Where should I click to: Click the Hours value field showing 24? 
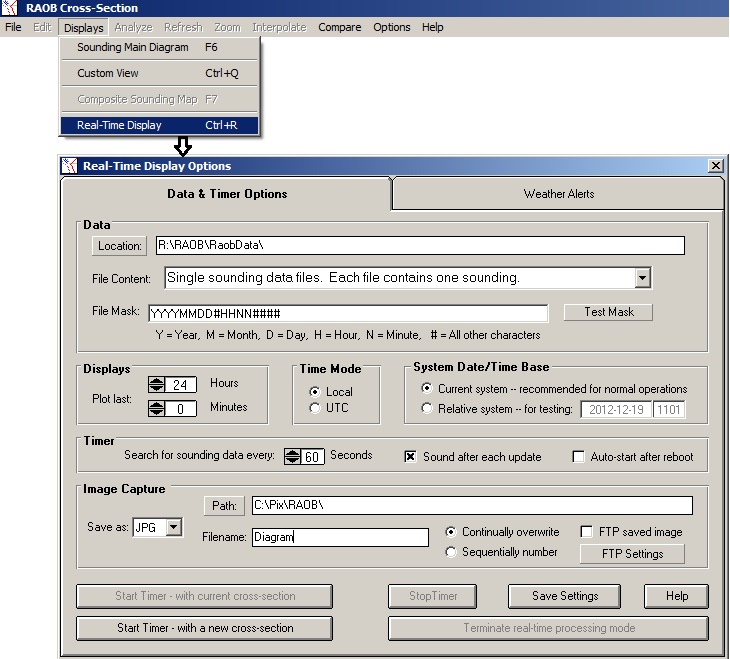(x=180, y=385)
